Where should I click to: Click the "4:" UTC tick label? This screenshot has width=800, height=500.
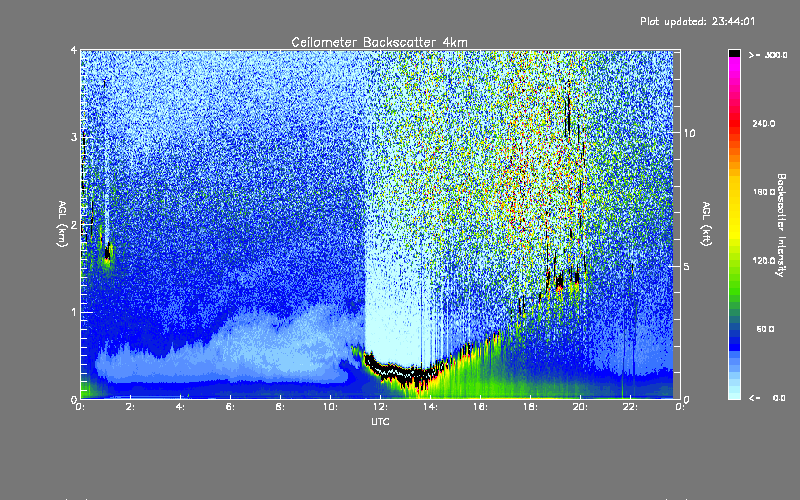(181, 407)
